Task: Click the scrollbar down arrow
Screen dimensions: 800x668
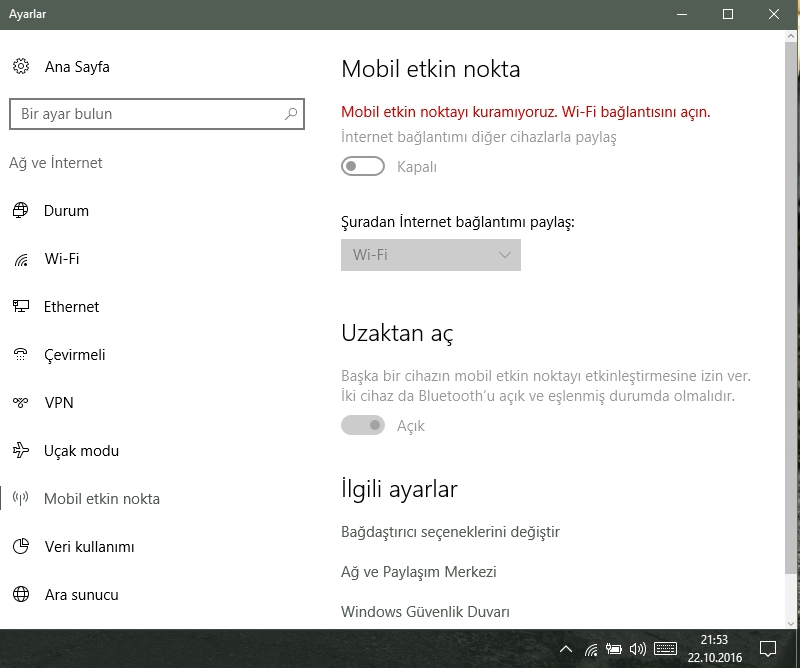Action: (791, 623)
